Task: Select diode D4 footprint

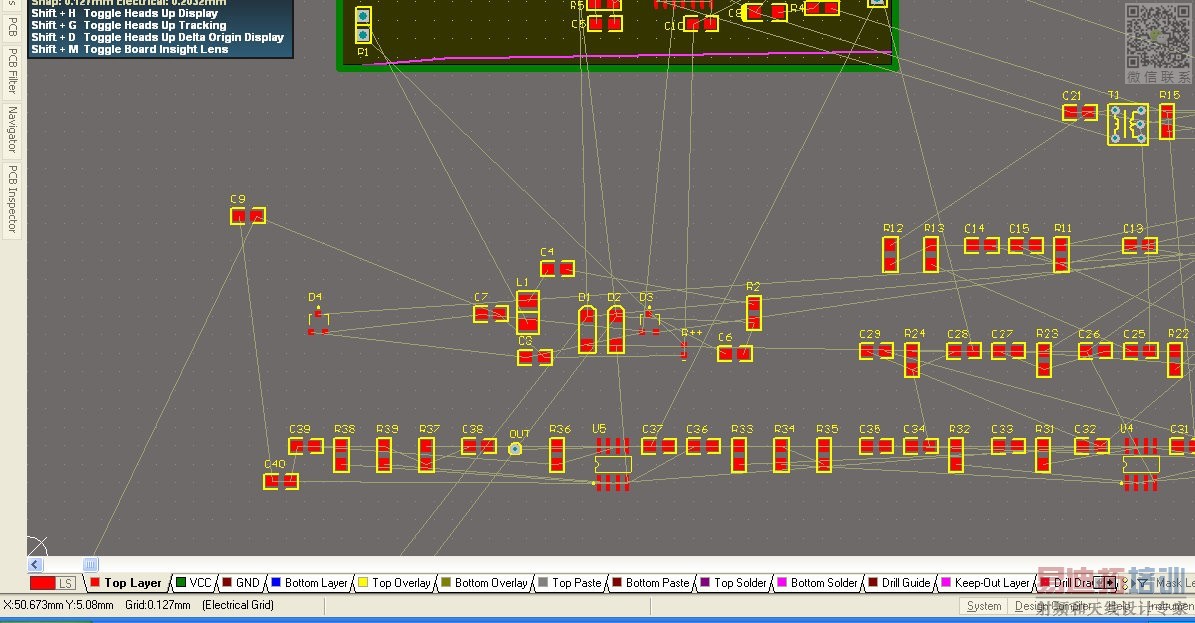Action: coord(318,323)
